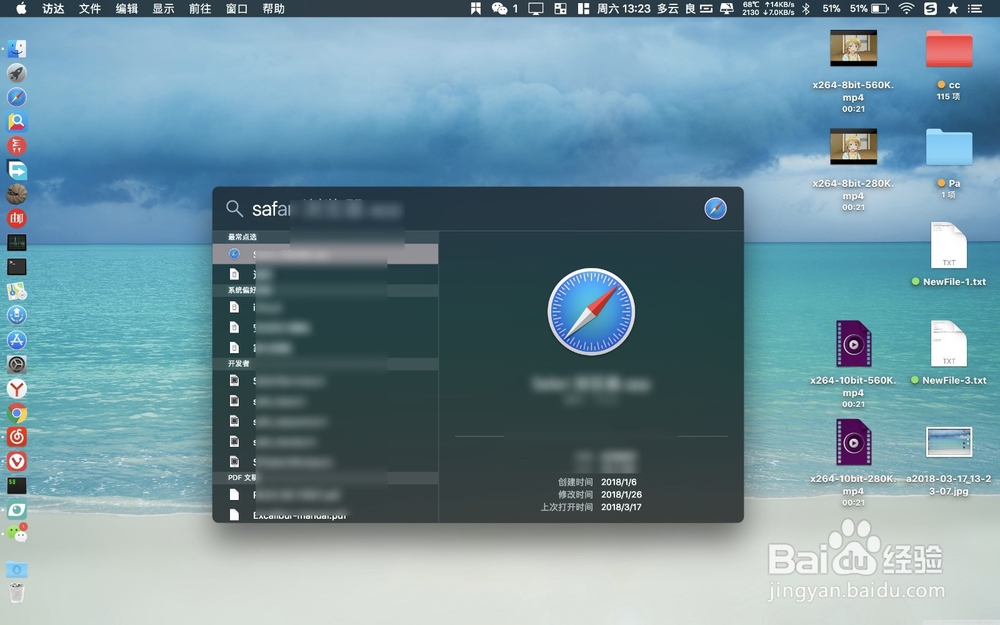The width and height of the screenshot is (1000, 625).
Task: Open the 文件 menu
Action: [90, 8]
